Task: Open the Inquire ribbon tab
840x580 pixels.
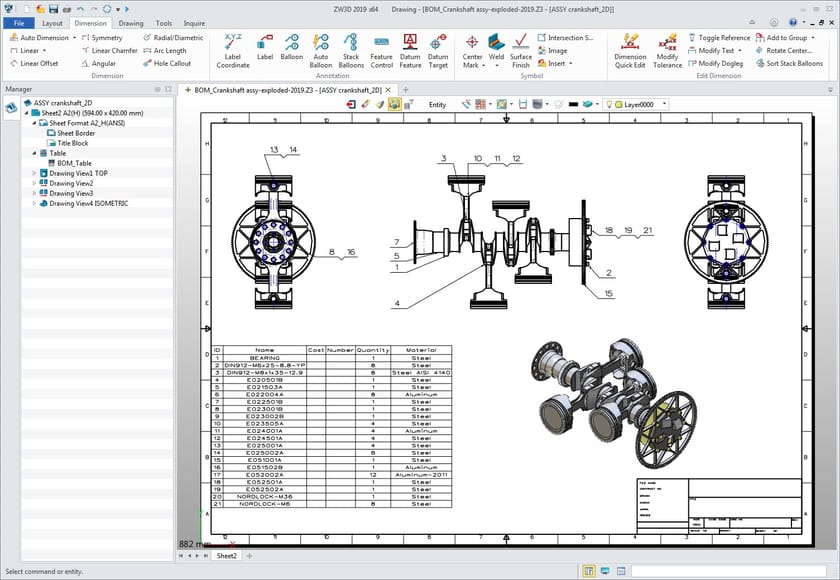Action: tap(193, 23)
